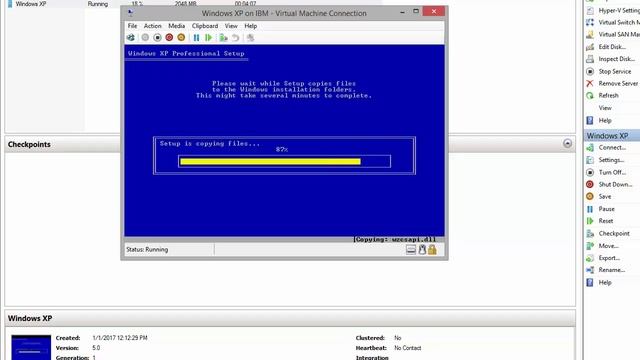640x360 pixels.
Task: Click the greyed-out Start toolbar icon
Action: point(145,38)
